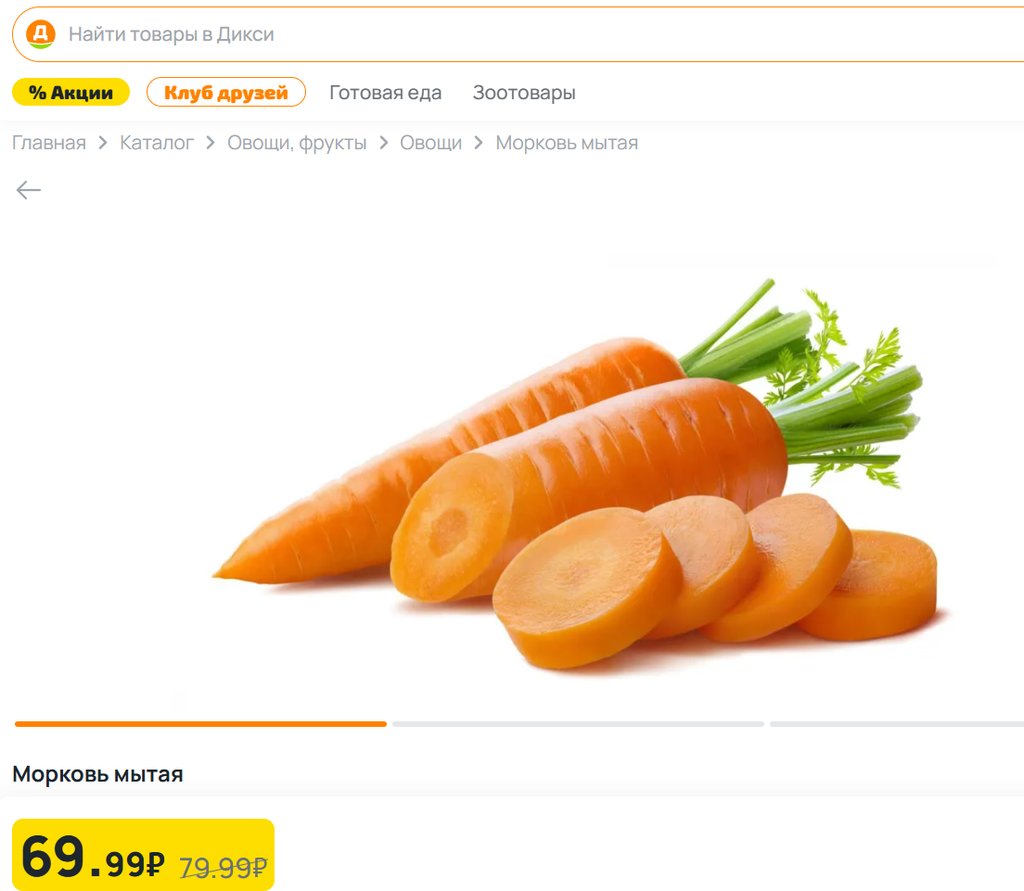
Task: Click chevron between Главная and Каталог
Action: 103,142
